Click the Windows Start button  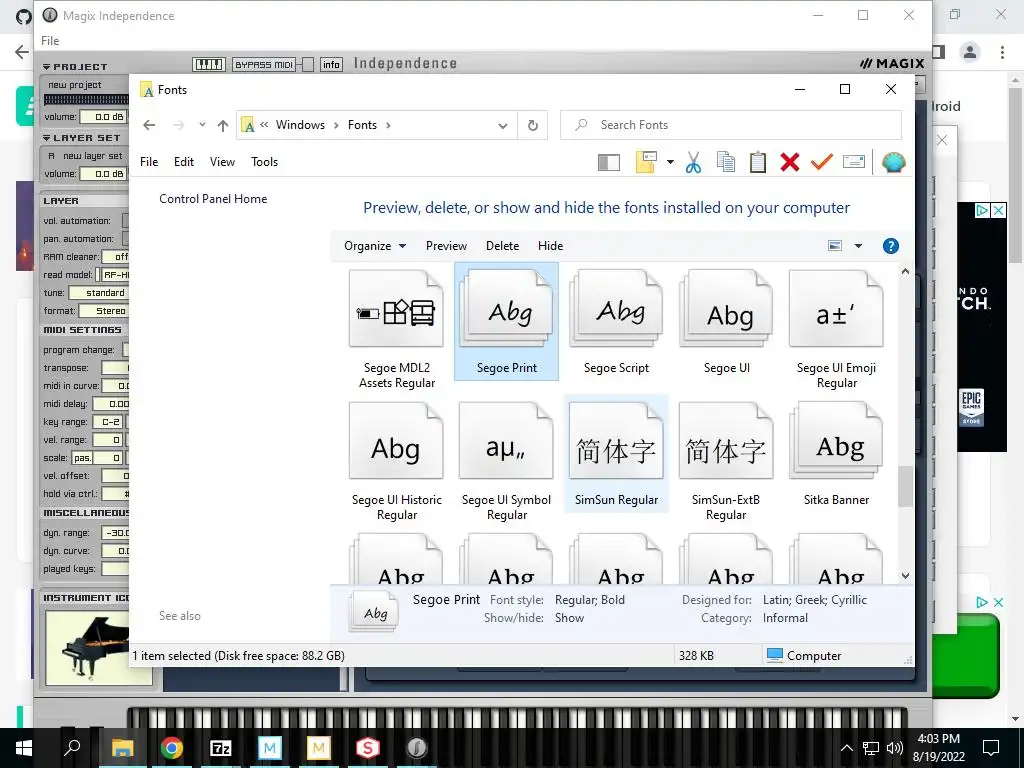click(x=24, y=748)
